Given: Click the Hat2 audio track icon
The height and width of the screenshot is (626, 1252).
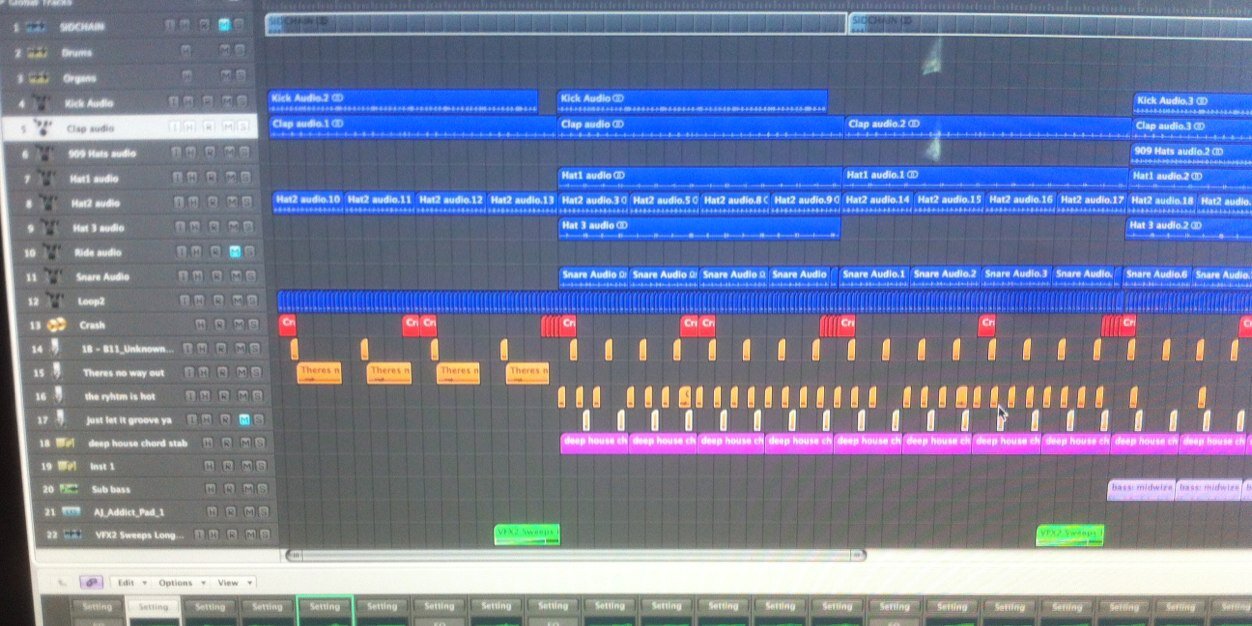Looking at the screenshot, I should point(50,203).
